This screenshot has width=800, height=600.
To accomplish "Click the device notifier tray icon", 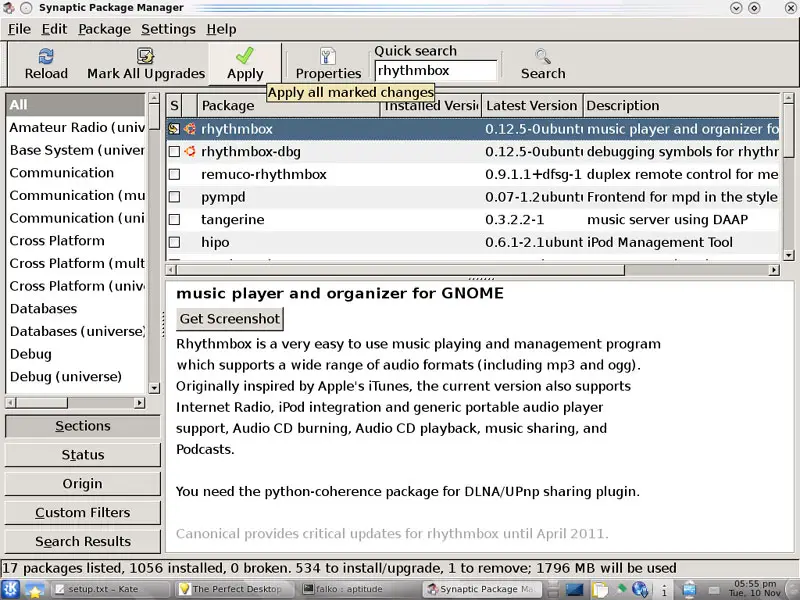I will point(689,590).
